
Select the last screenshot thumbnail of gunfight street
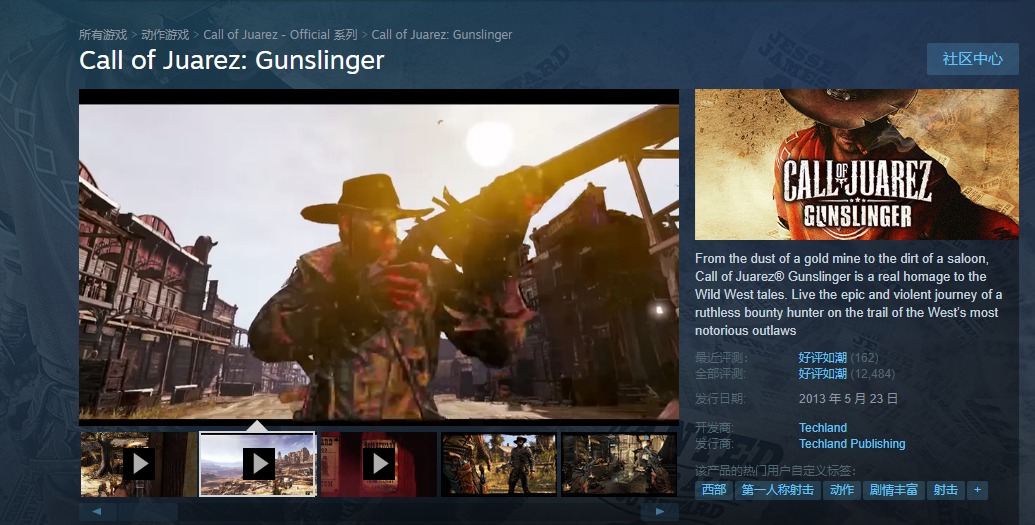tap(619, 464)
